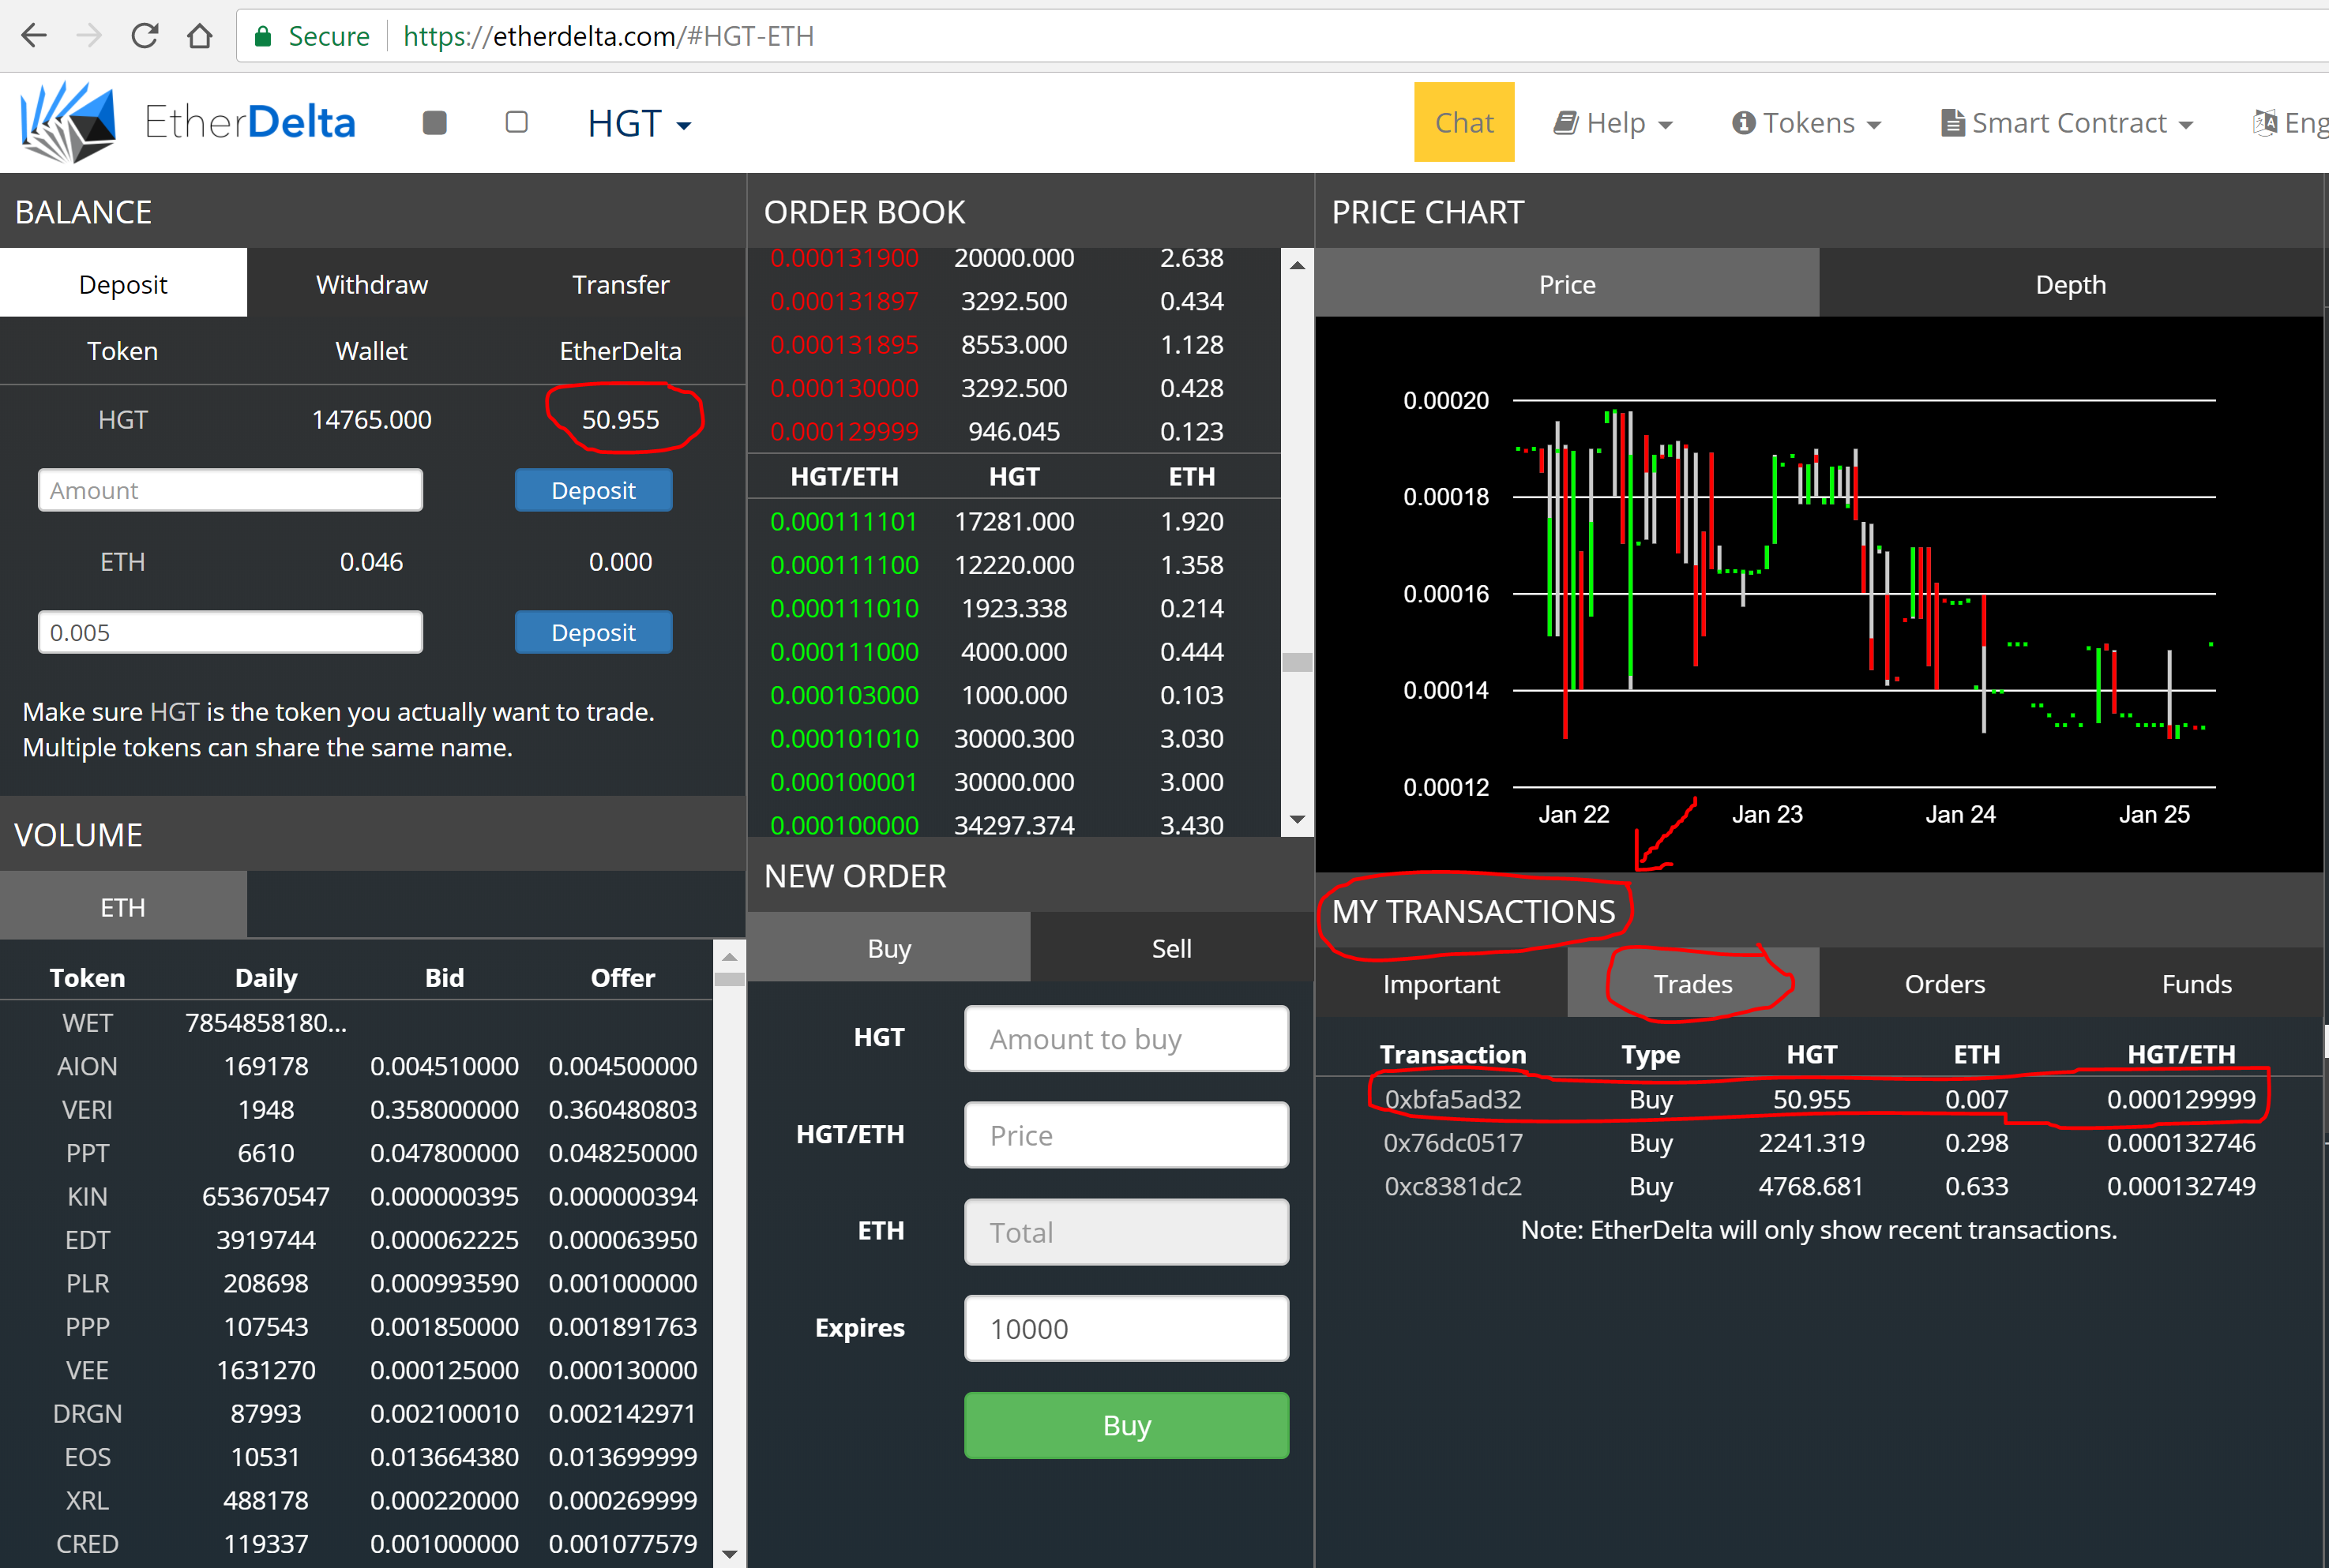The image size is (2329, 1568).
Task: Select the DRGN token row
Action: coord(356,1413)
